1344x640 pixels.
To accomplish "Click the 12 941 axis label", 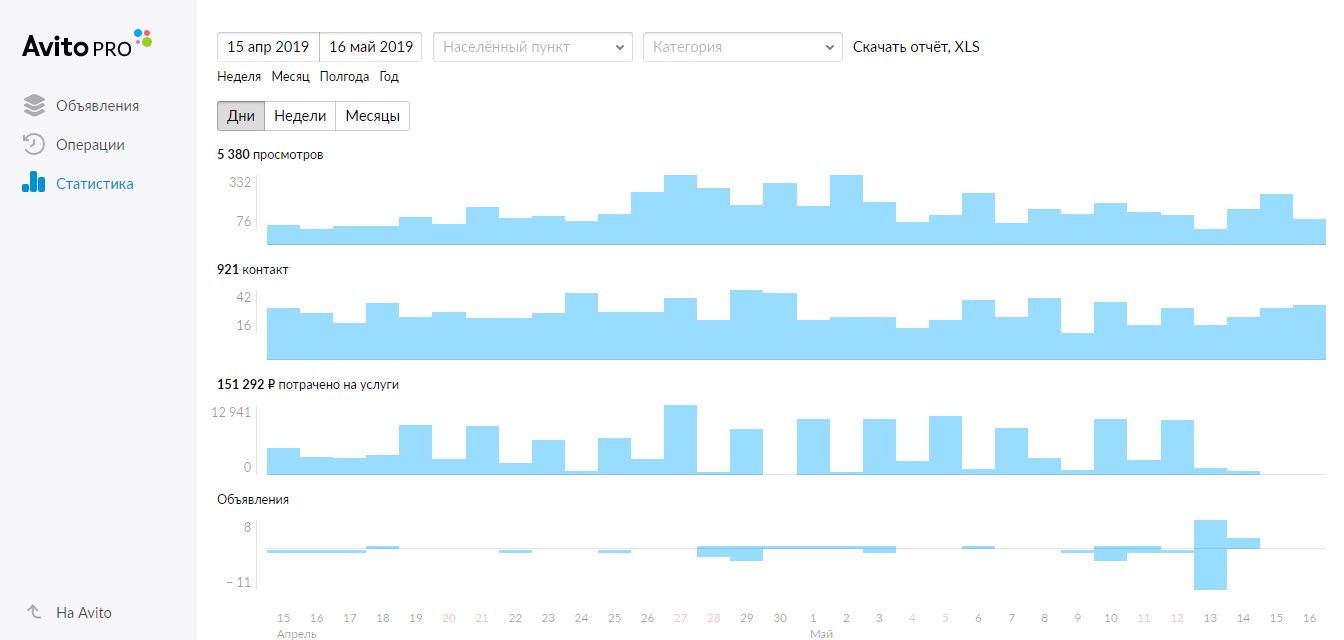I will pyautogui.click(x=232, y=413).
